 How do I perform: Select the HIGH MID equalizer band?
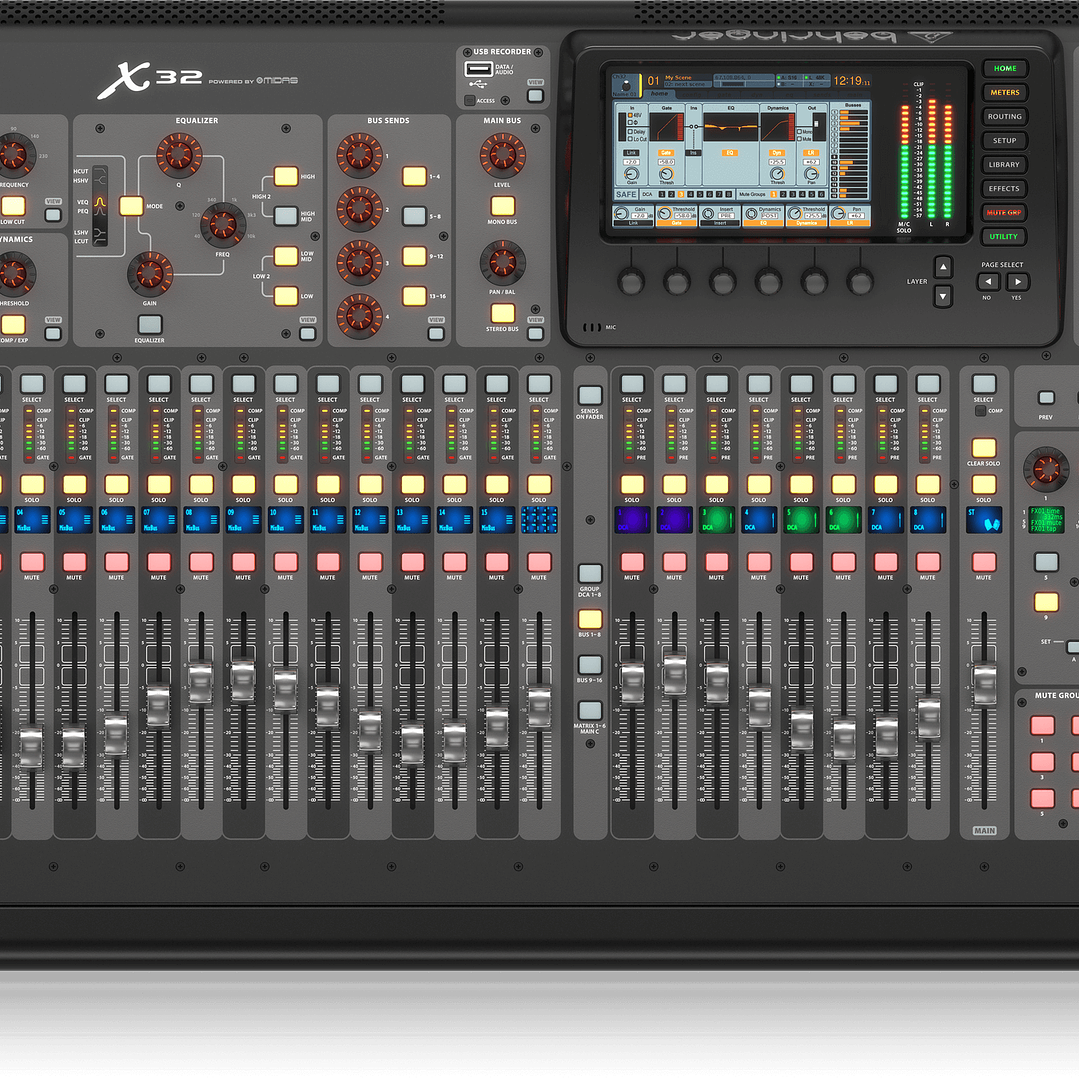click(286, 215)
